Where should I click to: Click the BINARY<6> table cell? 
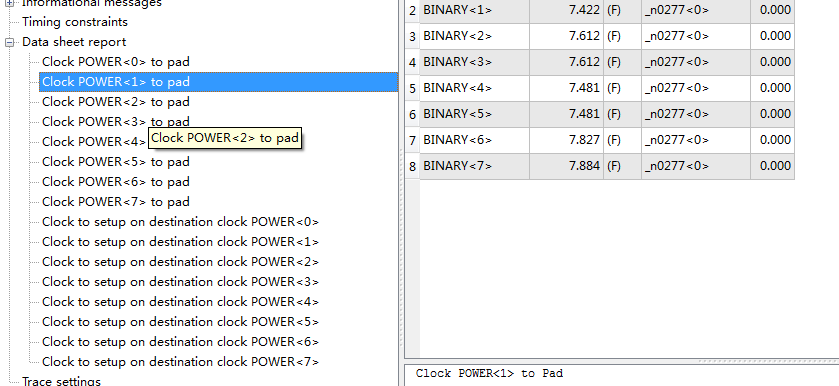click(475, 140)
